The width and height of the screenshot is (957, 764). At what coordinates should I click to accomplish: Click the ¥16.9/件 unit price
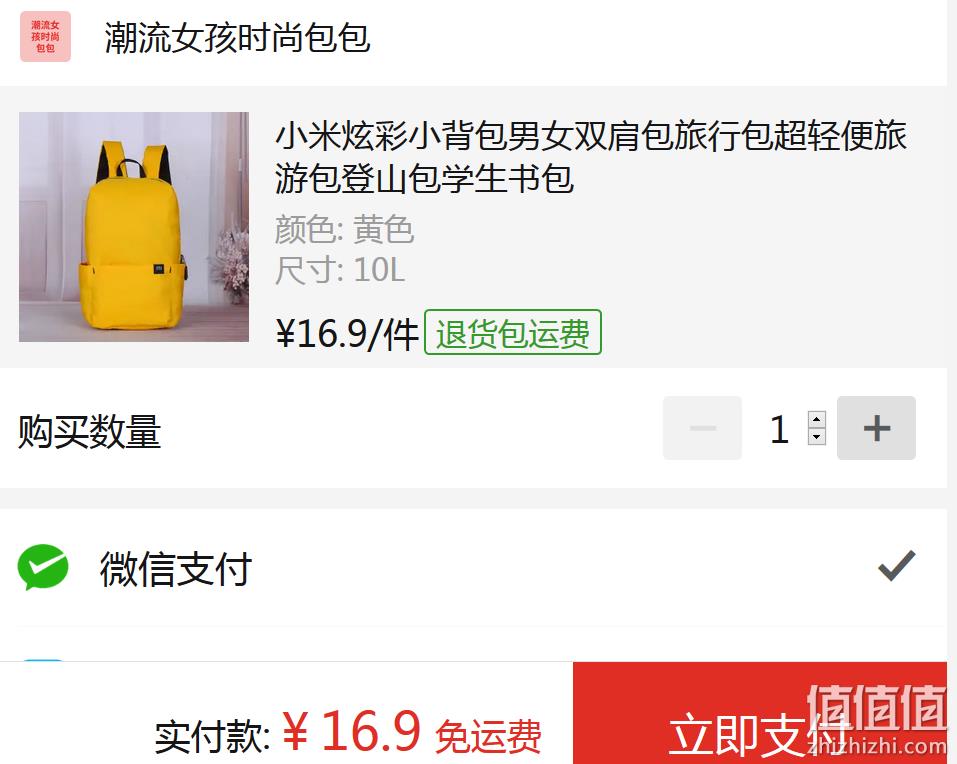click(x=347, y=333)
